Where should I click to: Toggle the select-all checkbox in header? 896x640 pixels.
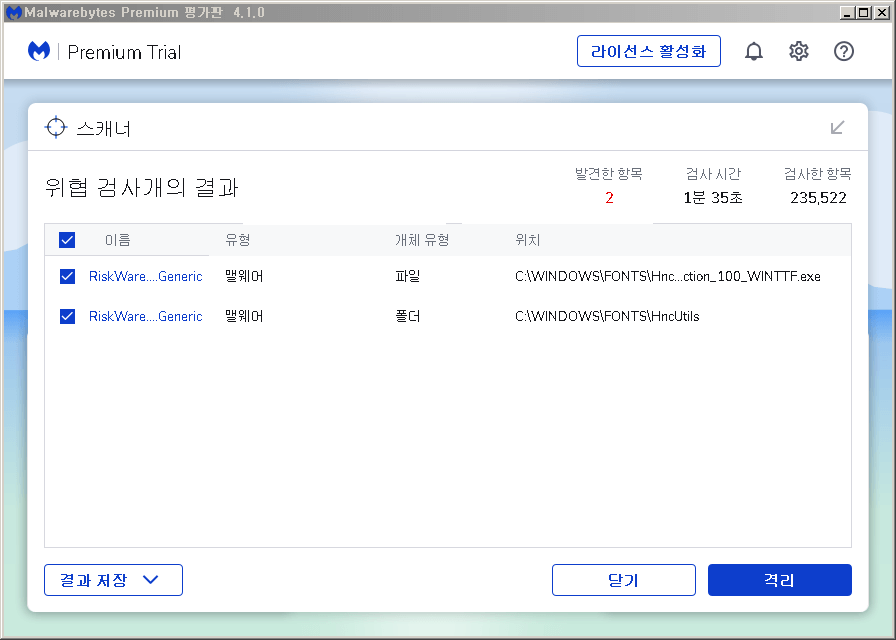point(67,240)
